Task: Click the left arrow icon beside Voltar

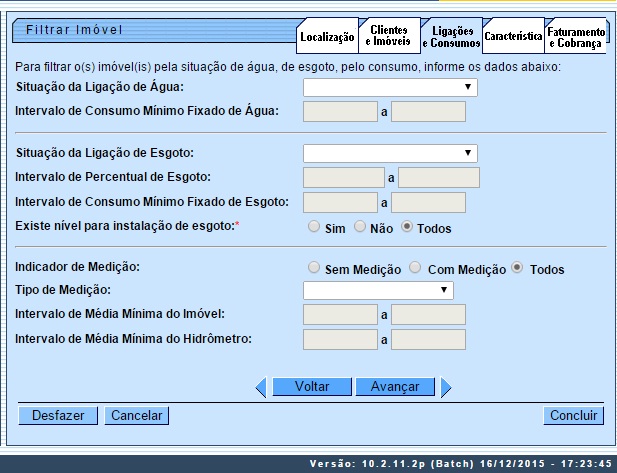Action: (x=261, y=387)
